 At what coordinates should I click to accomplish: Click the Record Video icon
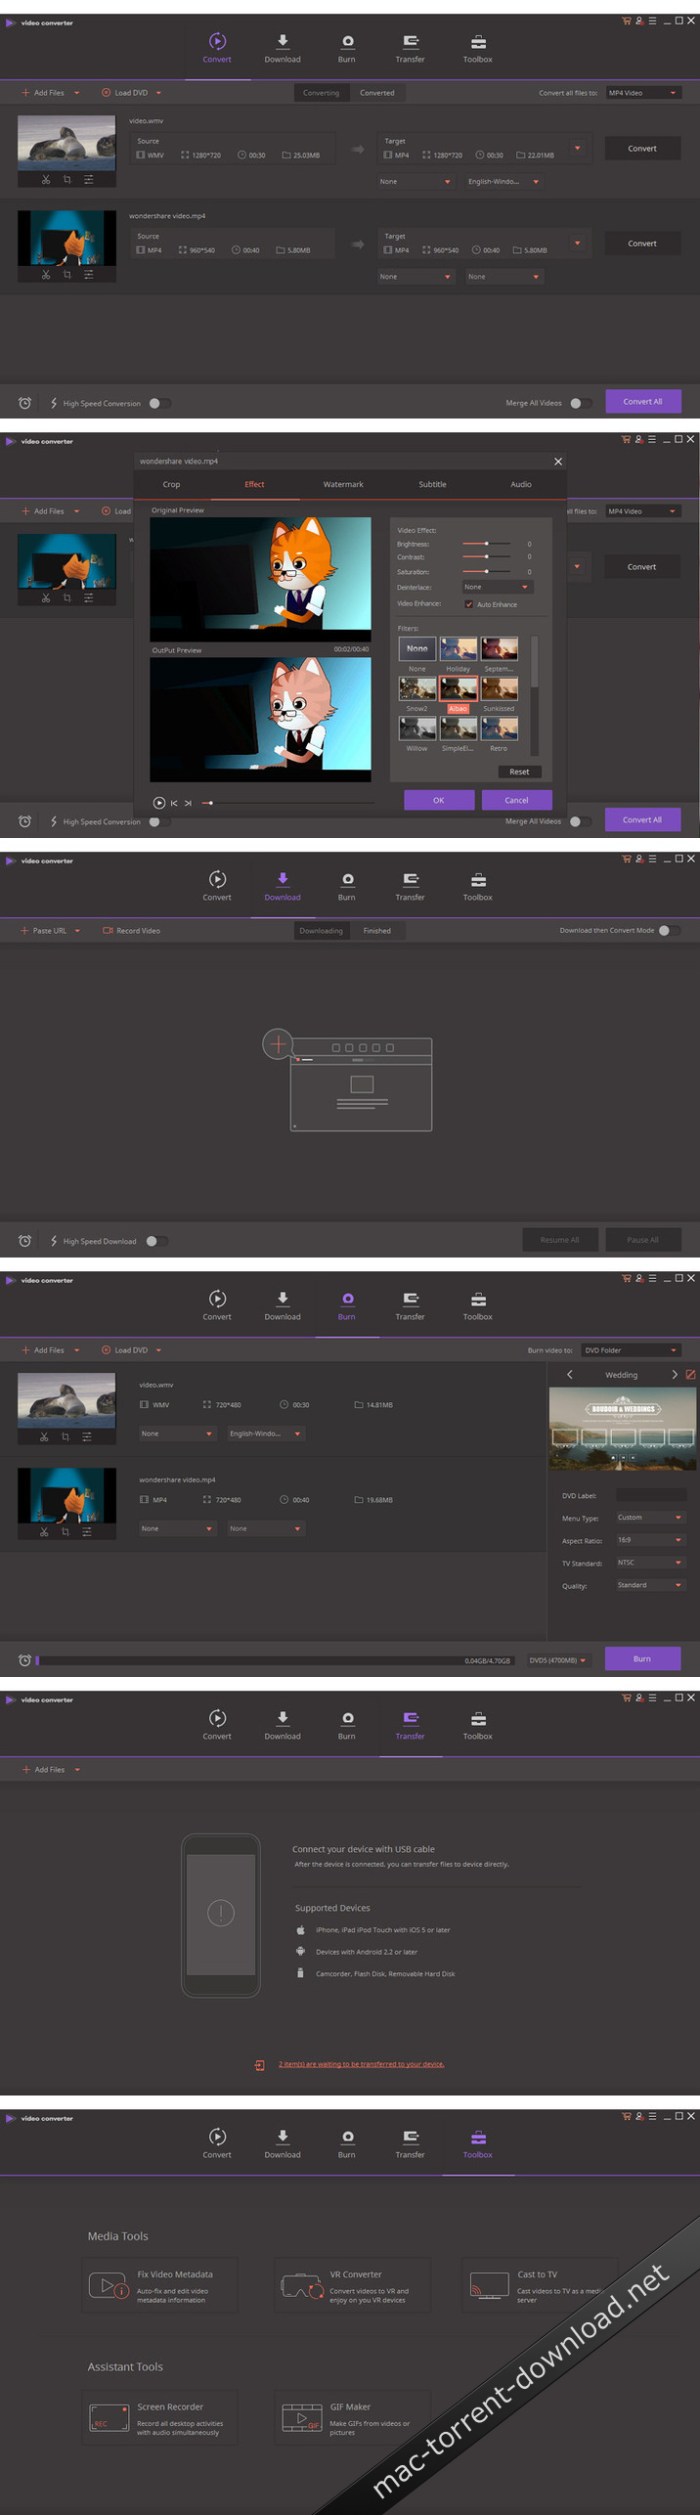[108, 931]
